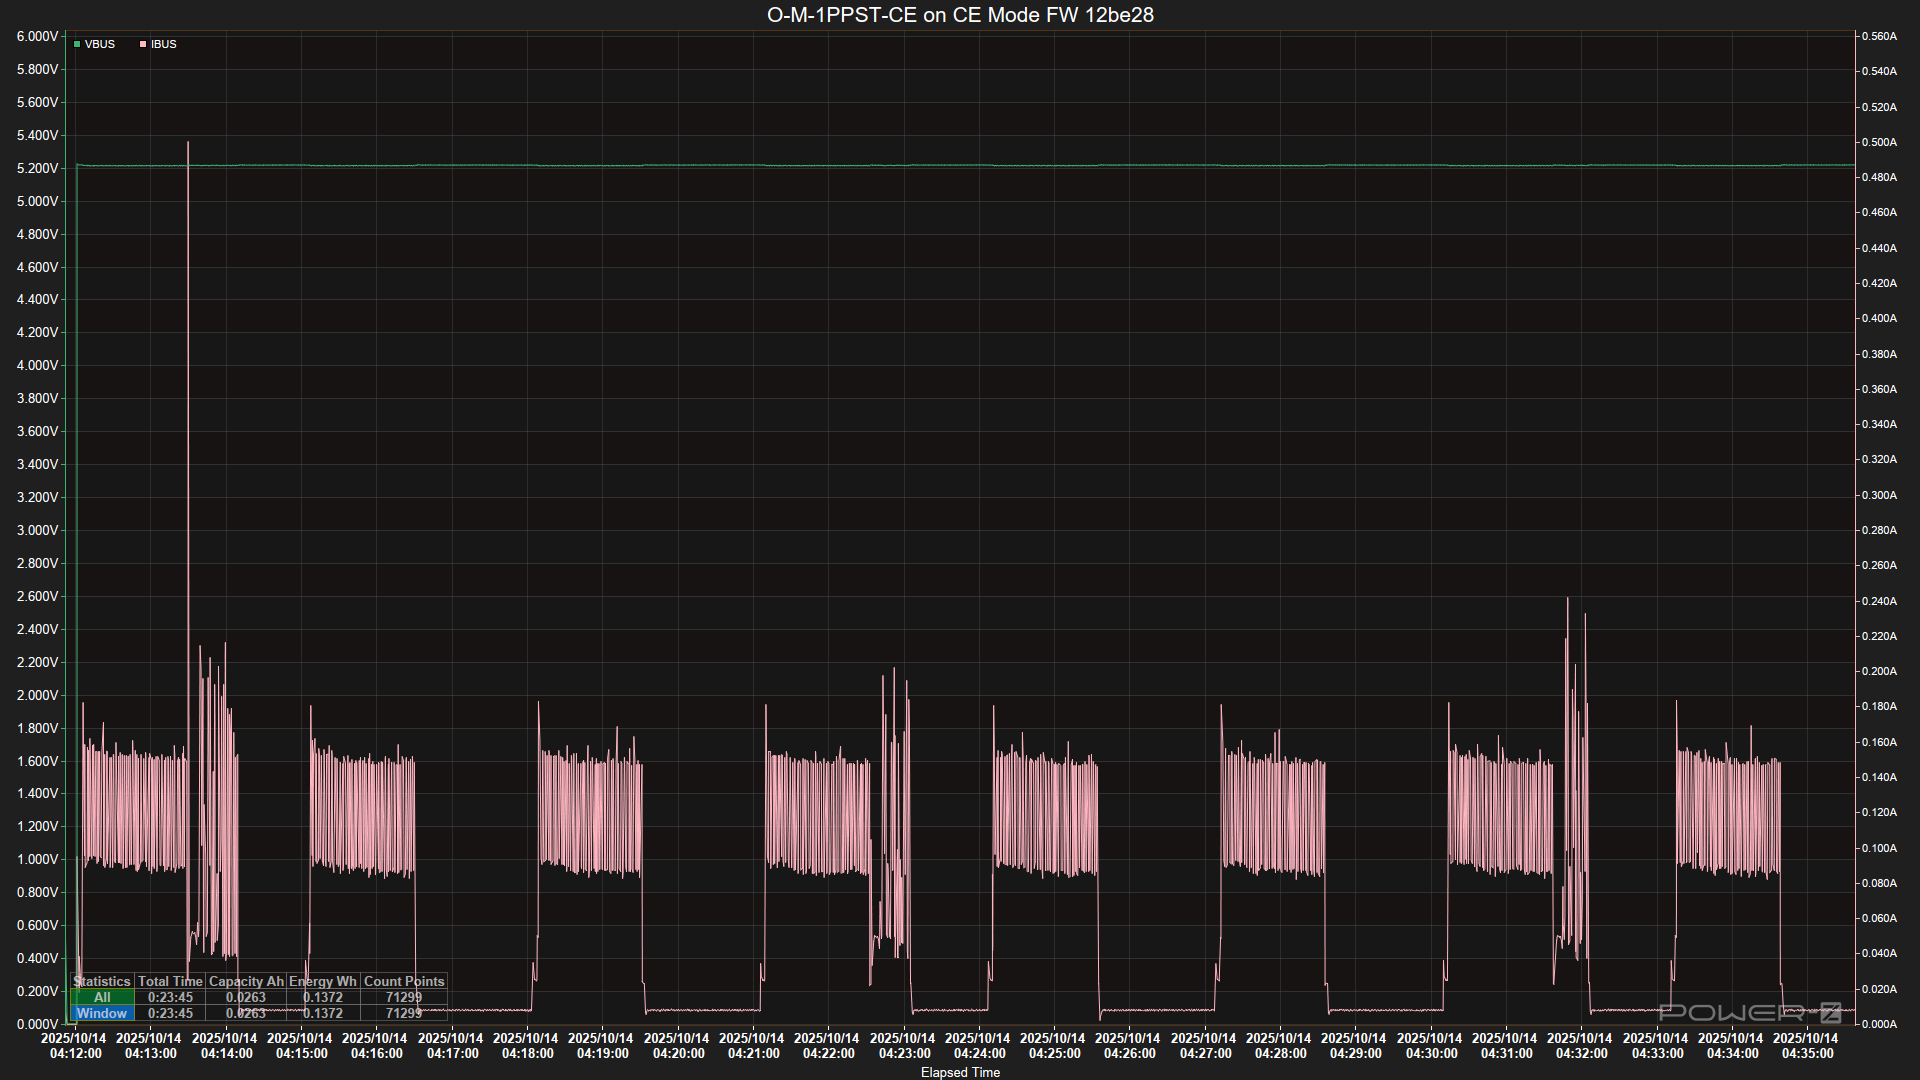Click the Elapsed Time axis label
This screenshot has height=1080, width=1920.
[960, 1072]
